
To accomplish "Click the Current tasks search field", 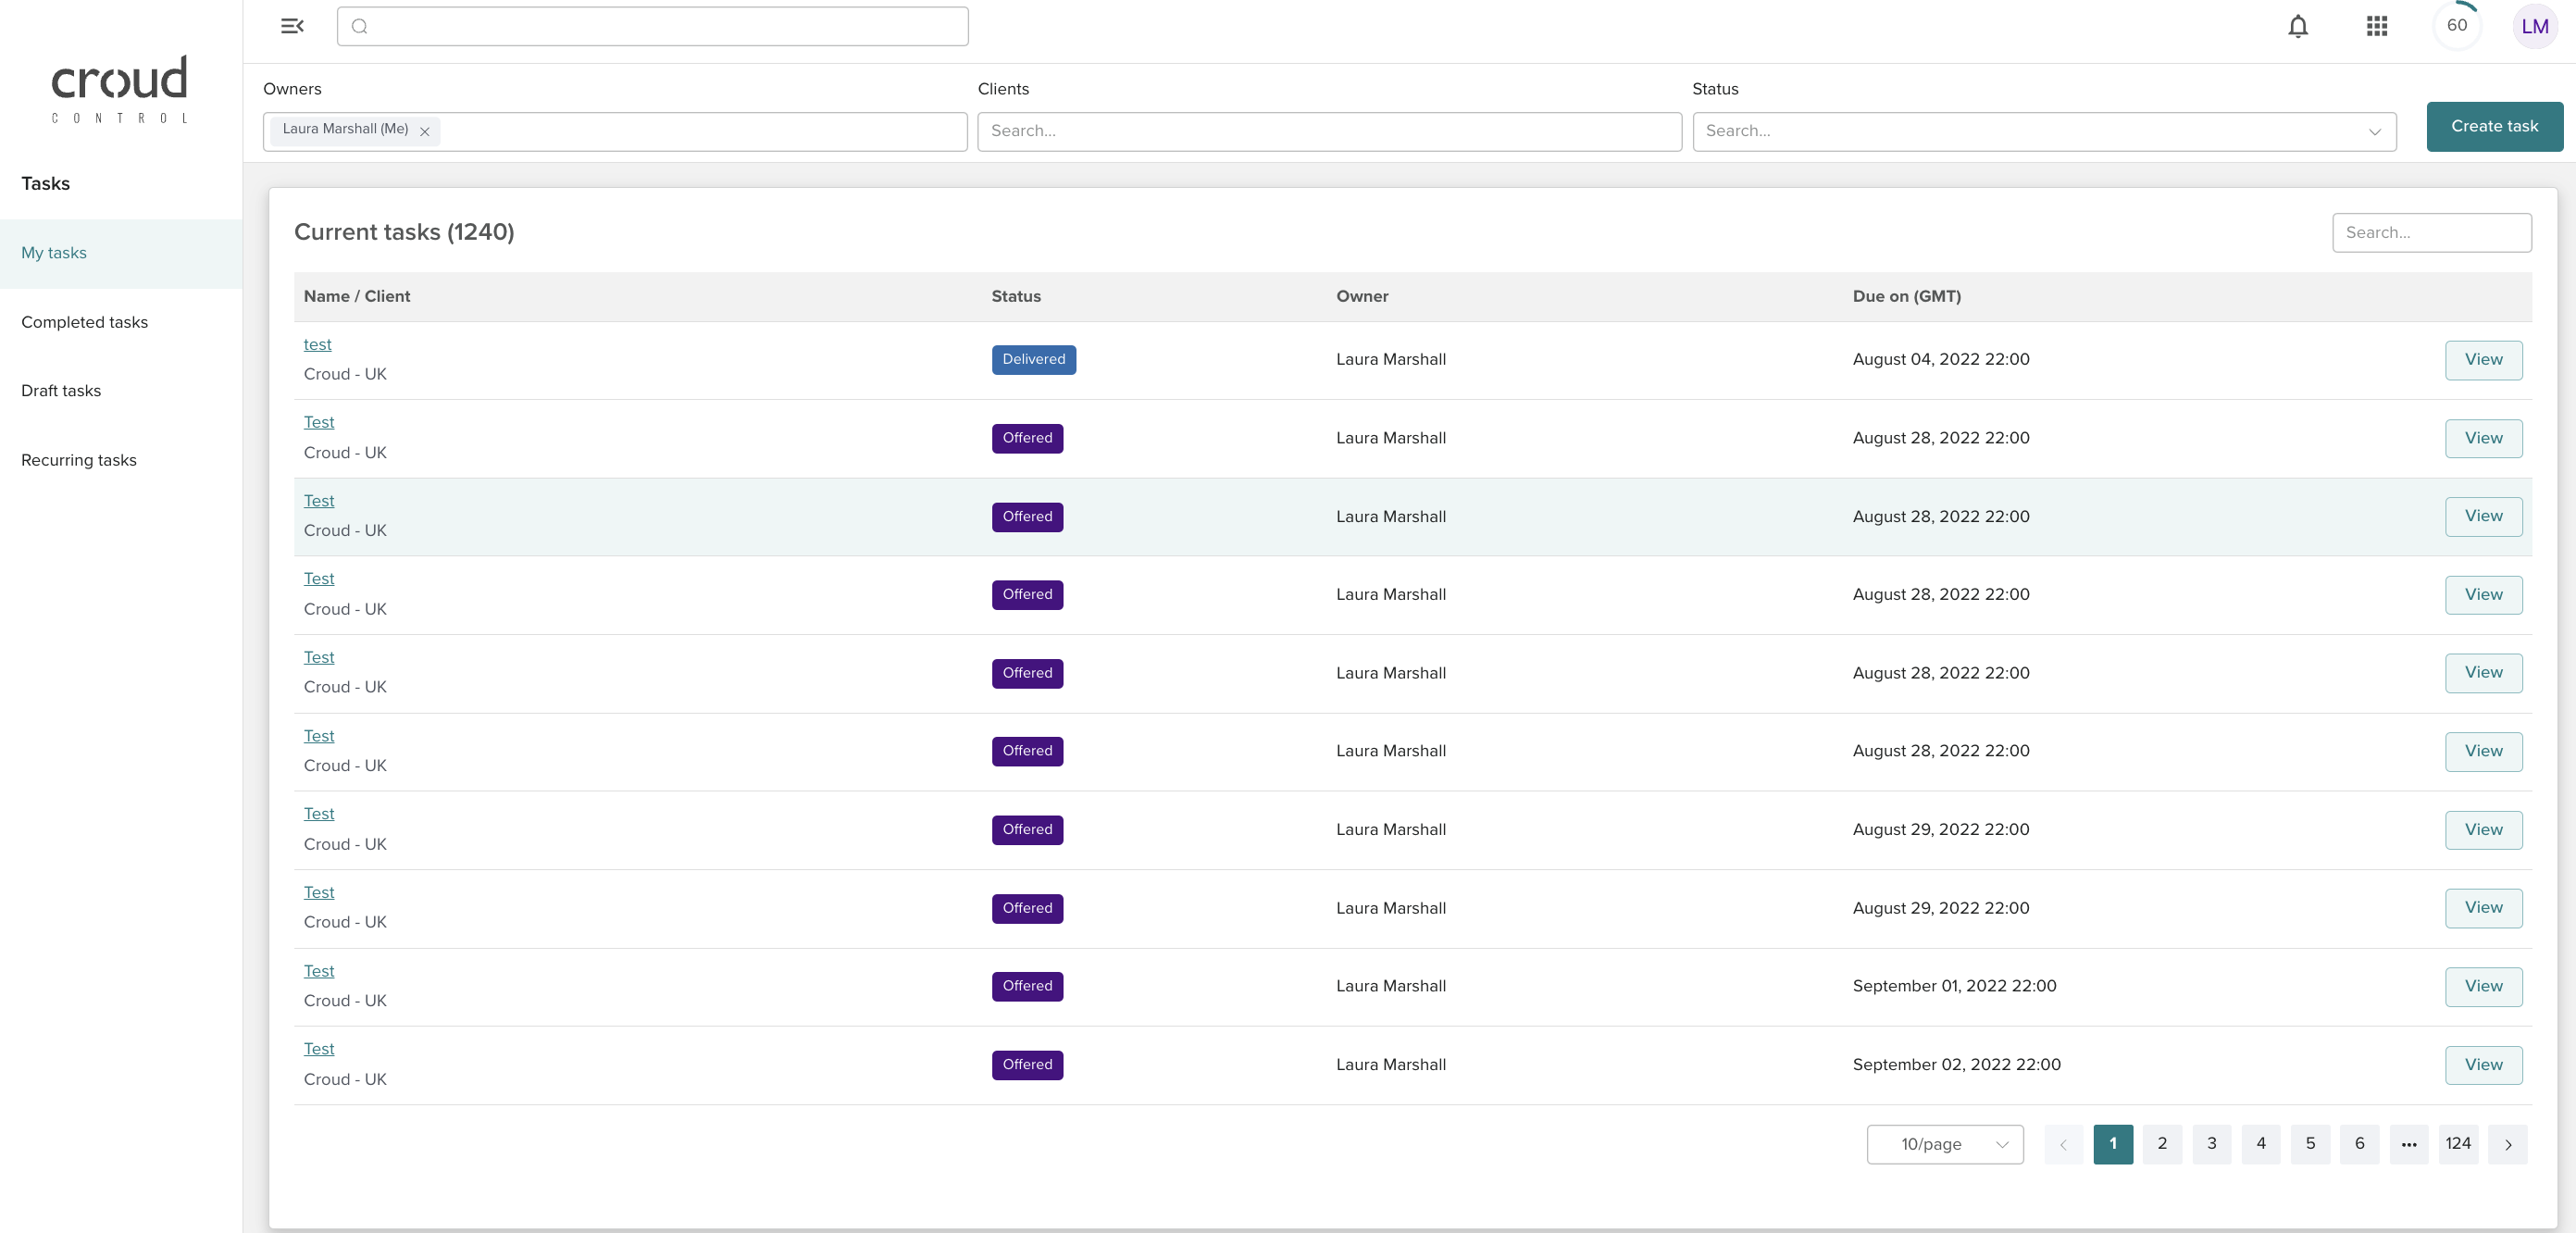I will (2430, 232).
